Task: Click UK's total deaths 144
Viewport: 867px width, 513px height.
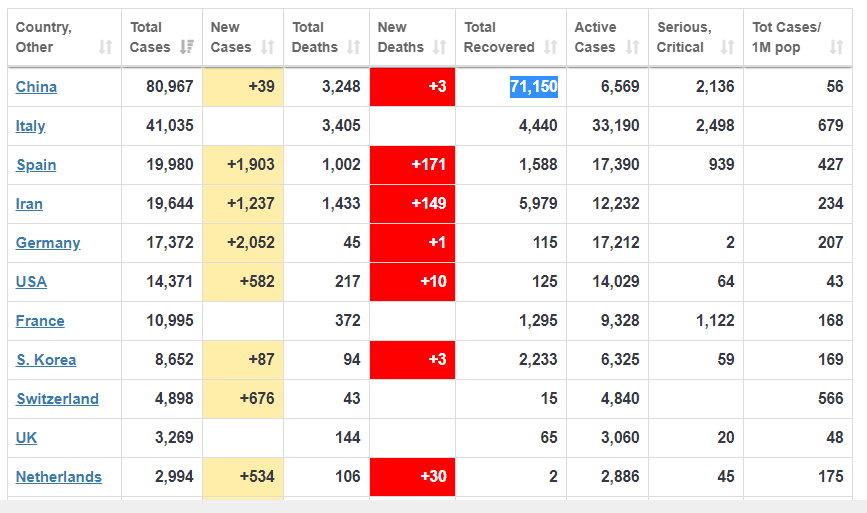Action: pos(348,437)
